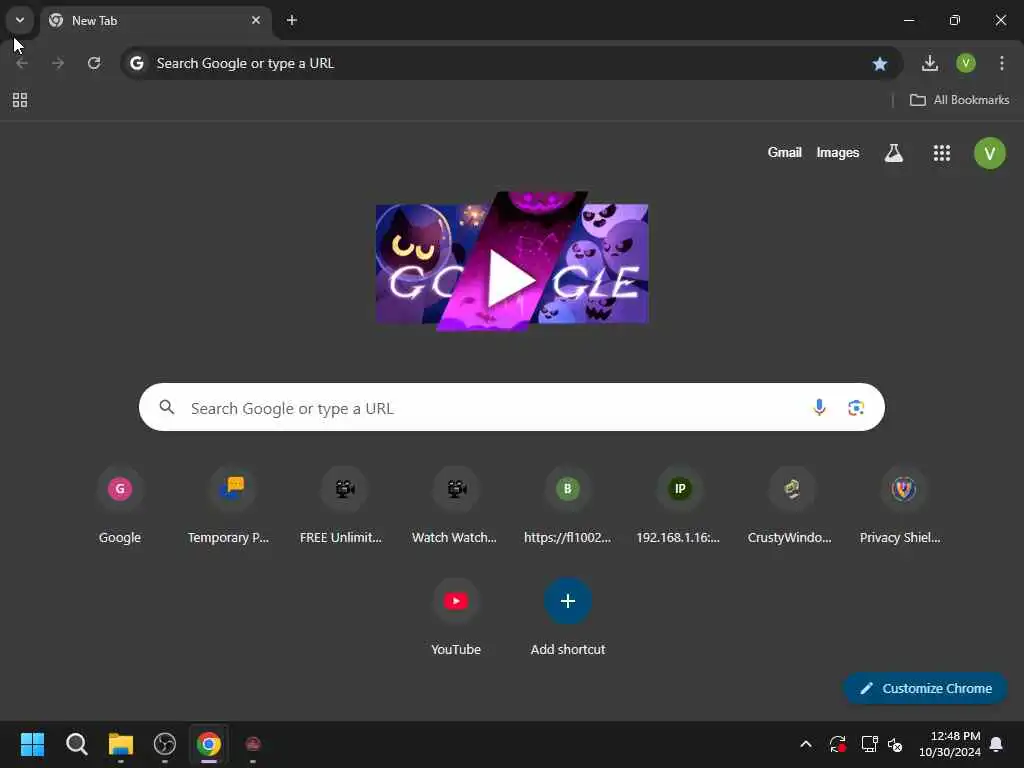Click the sync status tray icon

(x=838, y=744)
